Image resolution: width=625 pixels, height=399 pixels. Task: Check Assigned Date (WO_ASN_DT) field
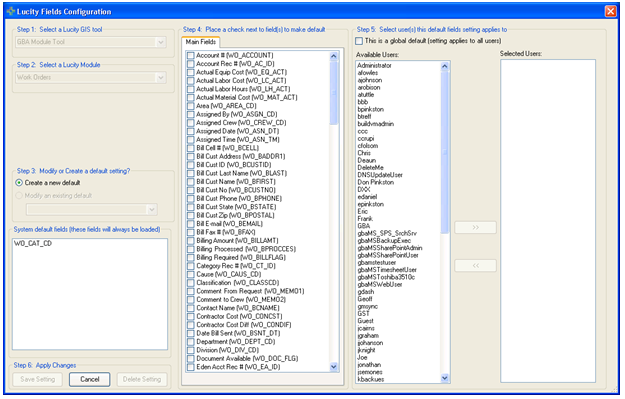point(191,131)
